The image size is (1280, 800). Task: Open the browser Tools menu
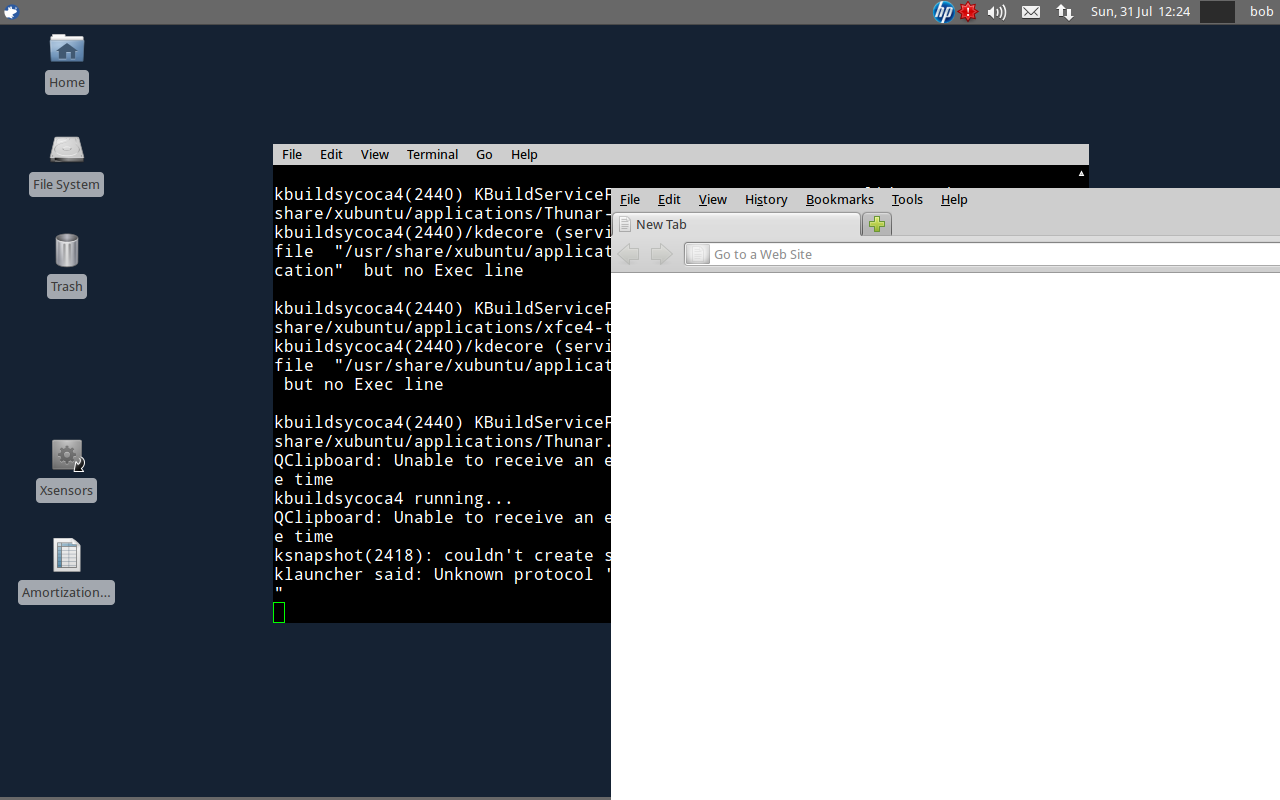pos(907,199)
